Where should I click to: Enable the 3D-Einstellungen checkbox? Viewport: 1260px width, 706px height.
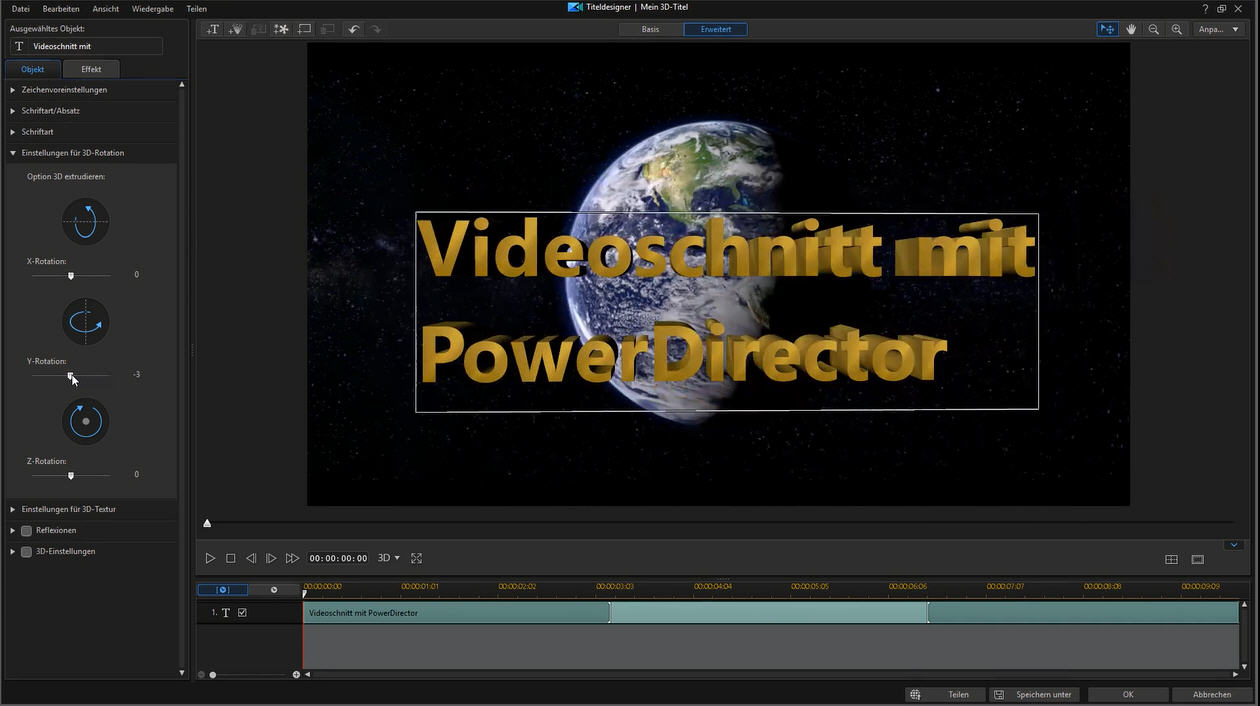pos(27,551)
